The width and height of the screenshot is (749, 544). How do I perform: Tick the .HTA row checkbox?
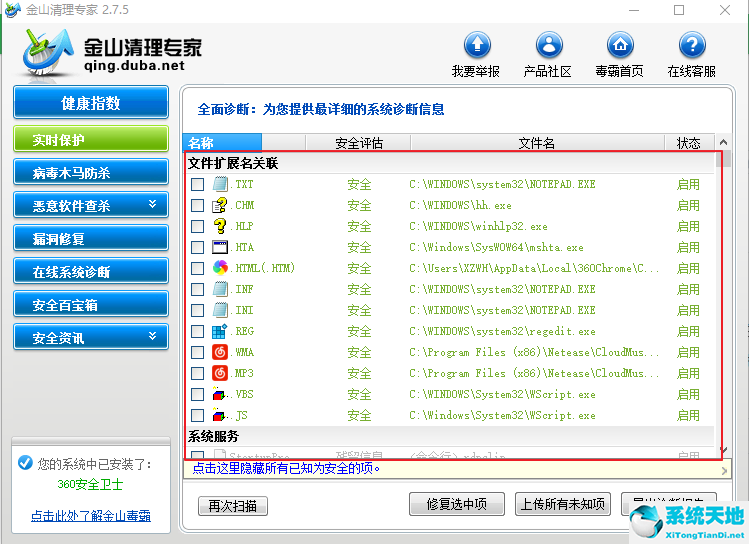pyautogui.click(x=197, y=247)
